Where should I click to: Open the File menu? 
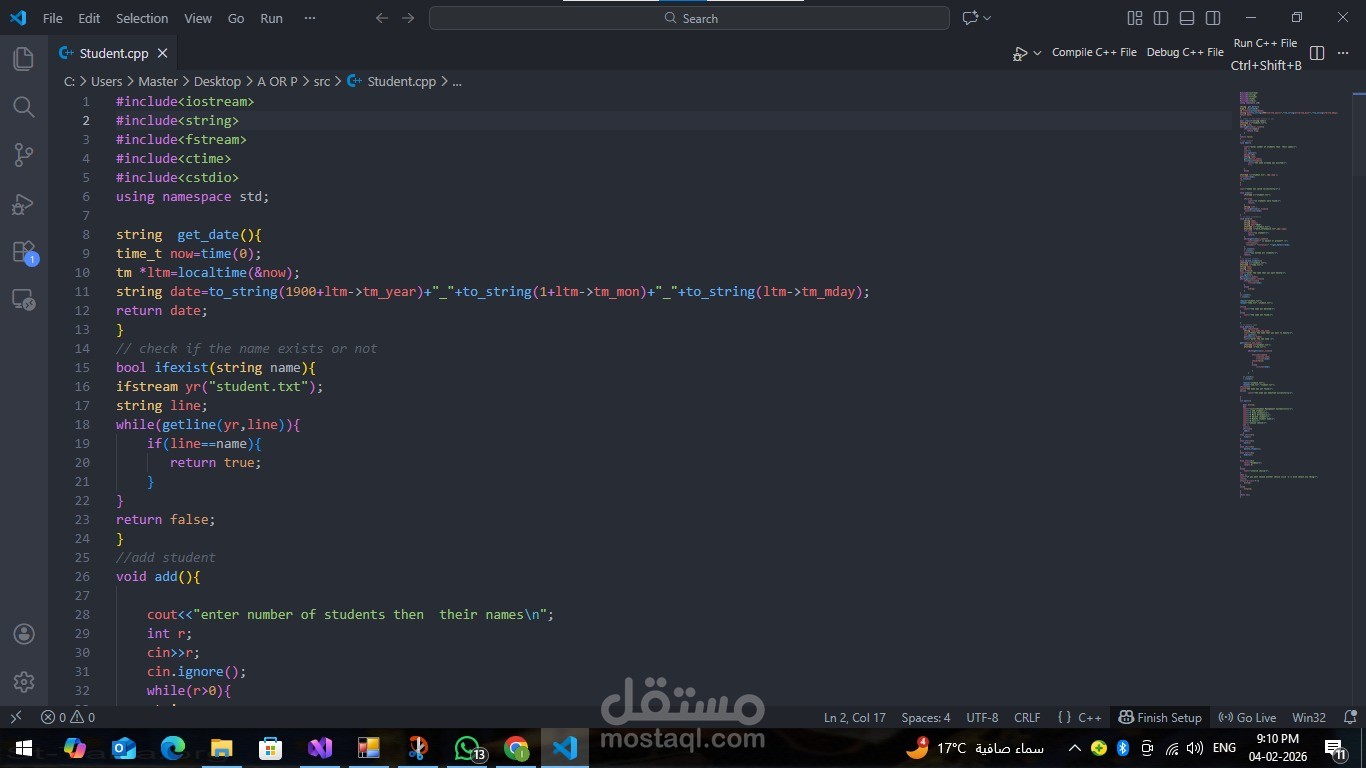point(52,18)
